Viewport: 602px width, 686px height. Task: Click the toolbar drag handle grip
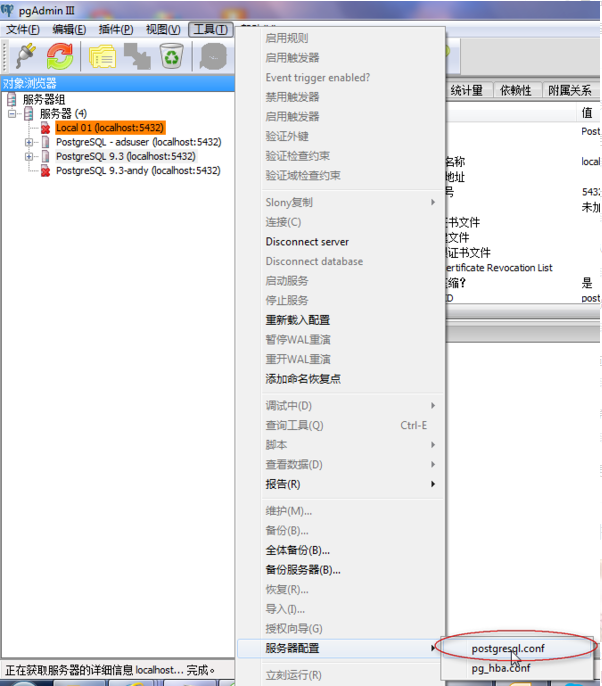click(x=5, y=56)
